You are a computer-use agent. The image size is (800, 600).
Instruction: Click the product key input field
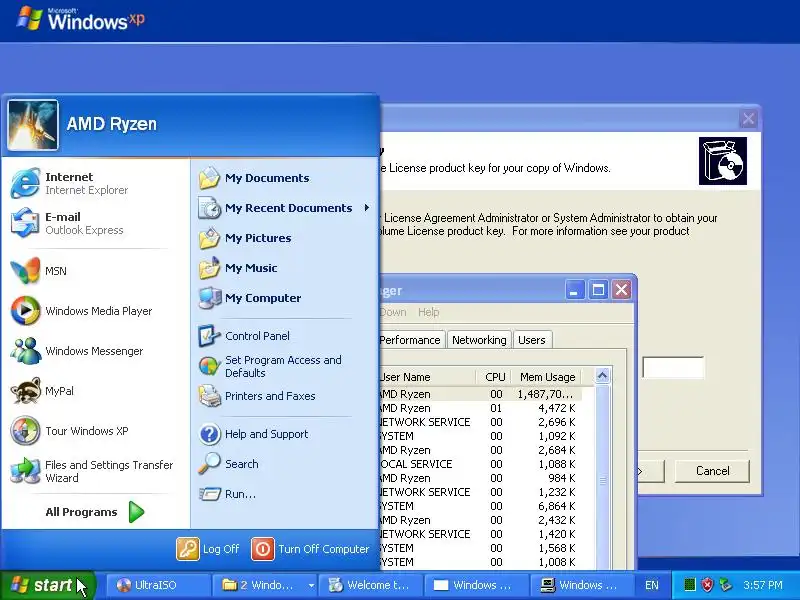coord(673,367)
